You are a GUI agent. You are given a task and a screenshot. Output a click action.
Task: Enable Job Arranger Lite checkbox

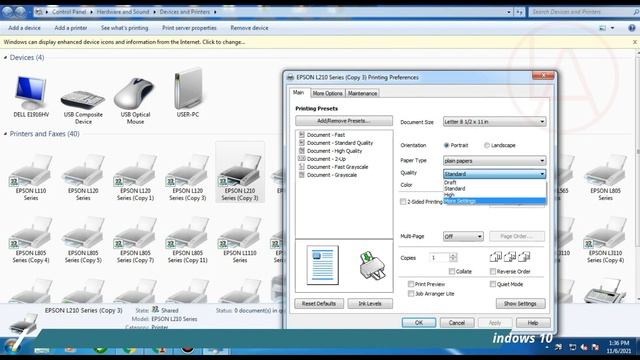(x=411, y=293)
